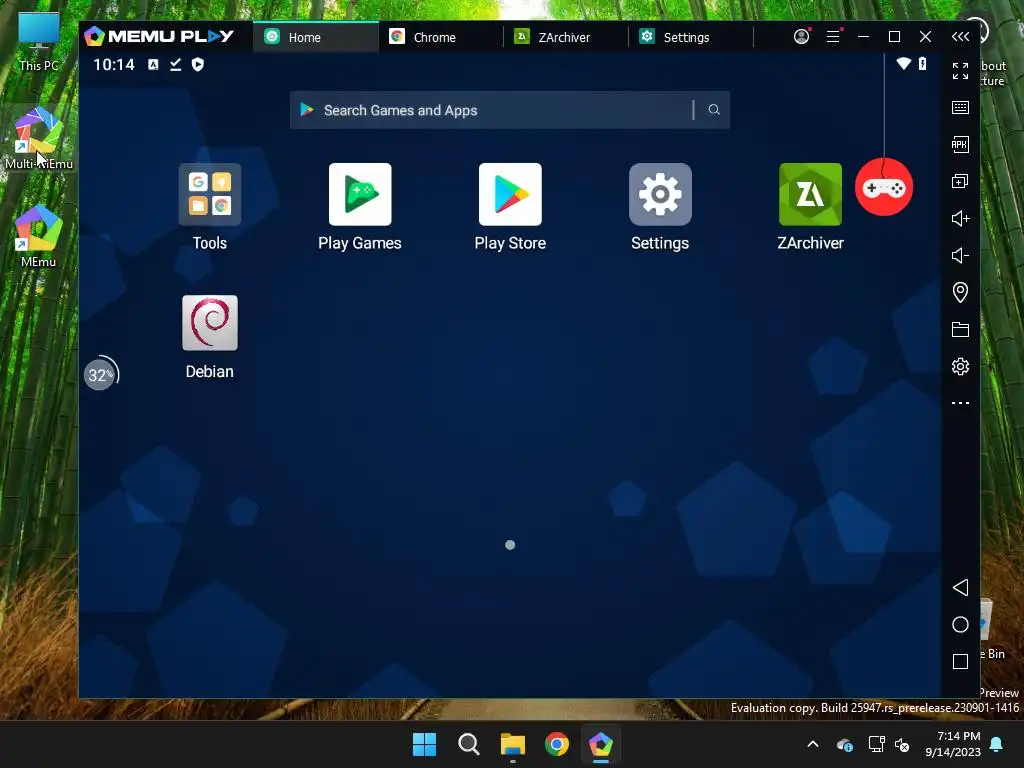Open the Tools folder
1024x768 pixels.
click(x=210, y=195)
